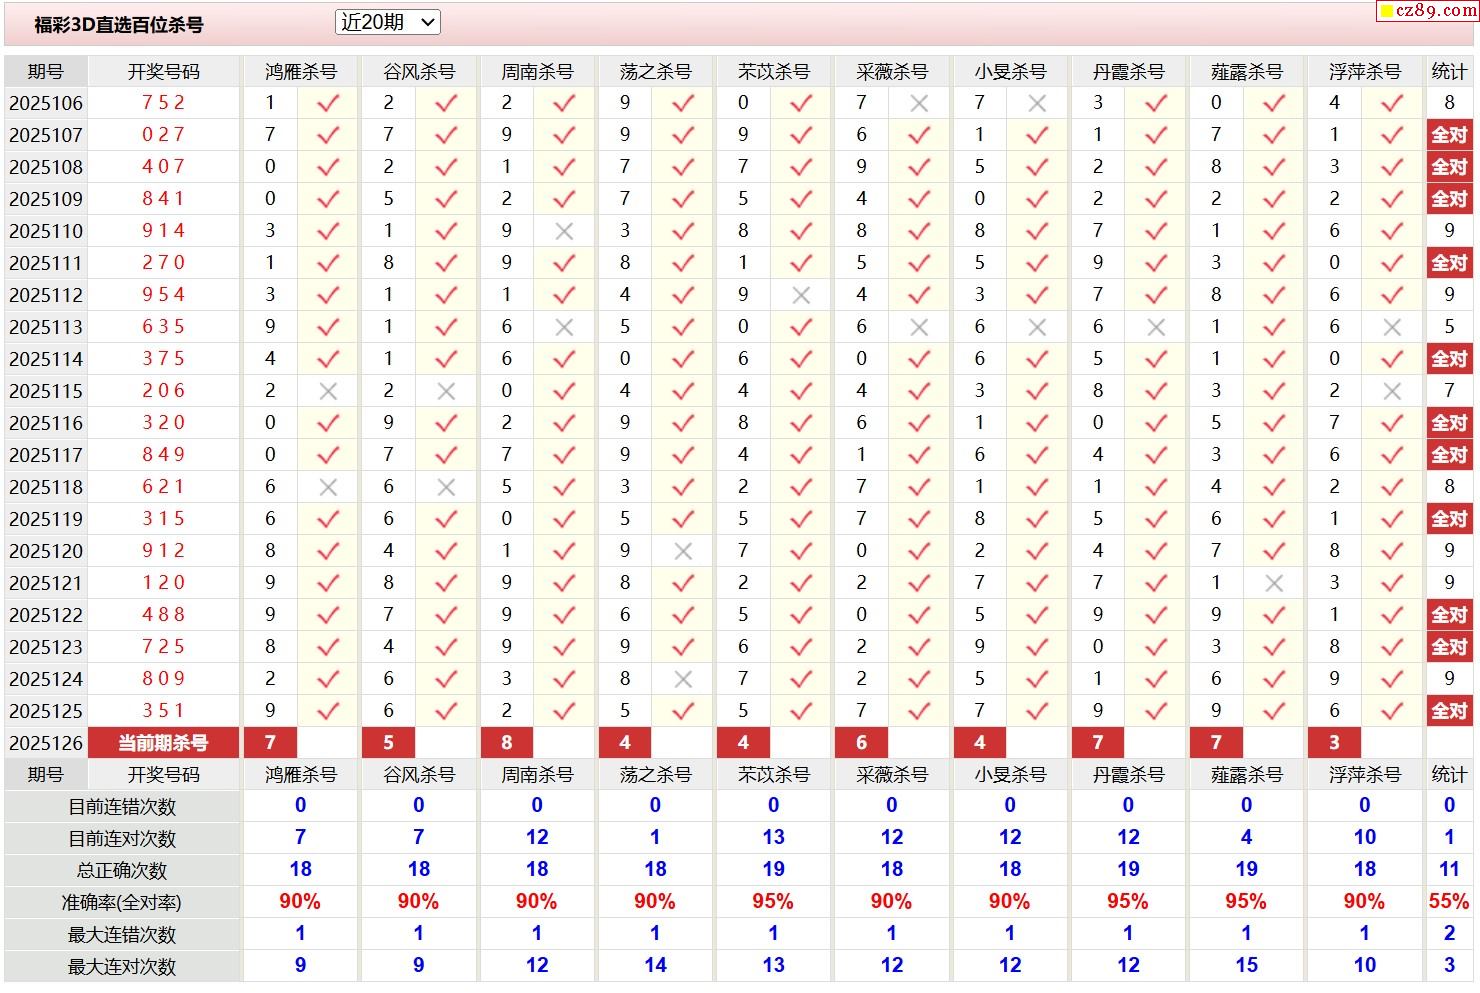Click the 全对 badge in row 2025125
The image size is (1480, 993).
[x=1449, y=711]
